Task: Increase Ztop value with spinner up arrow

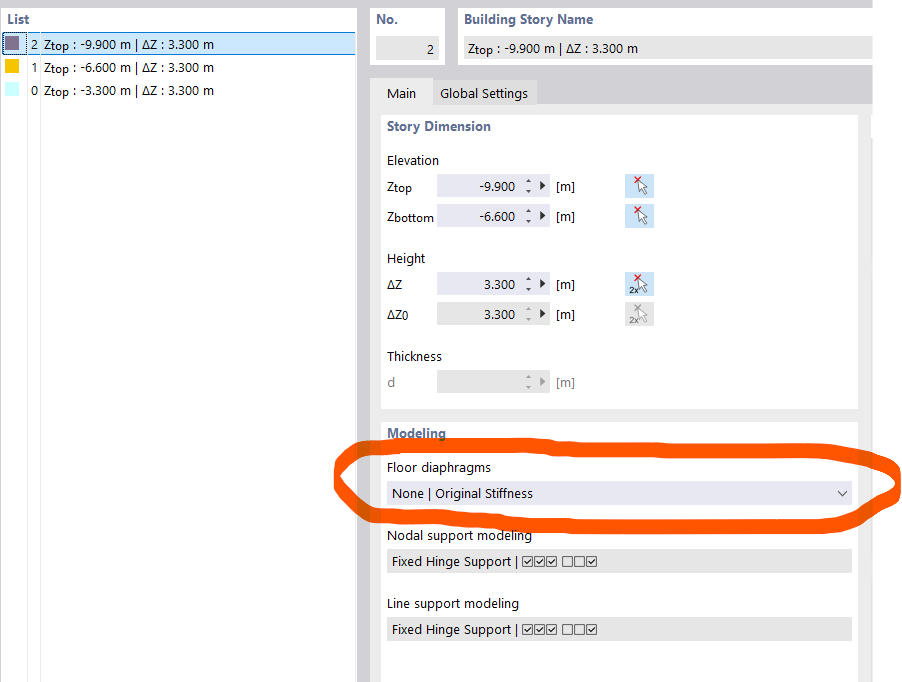Action: click(528, 182)
